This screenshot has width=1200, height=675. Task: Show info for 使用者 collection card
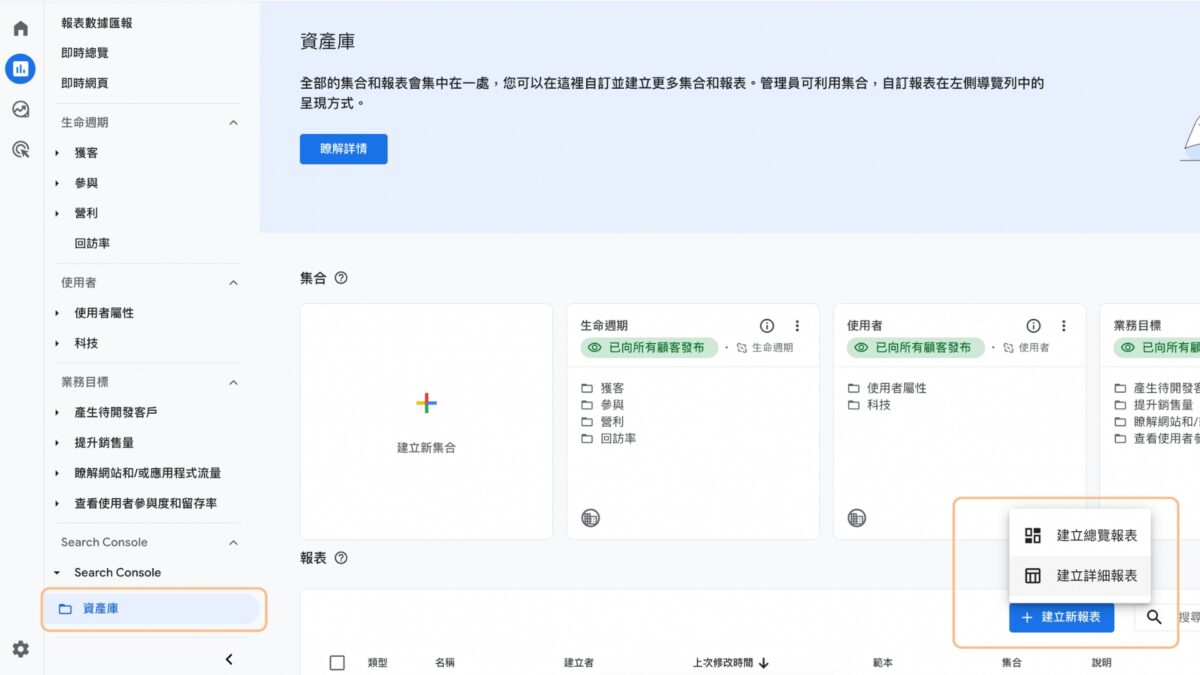click(1033, 326)
